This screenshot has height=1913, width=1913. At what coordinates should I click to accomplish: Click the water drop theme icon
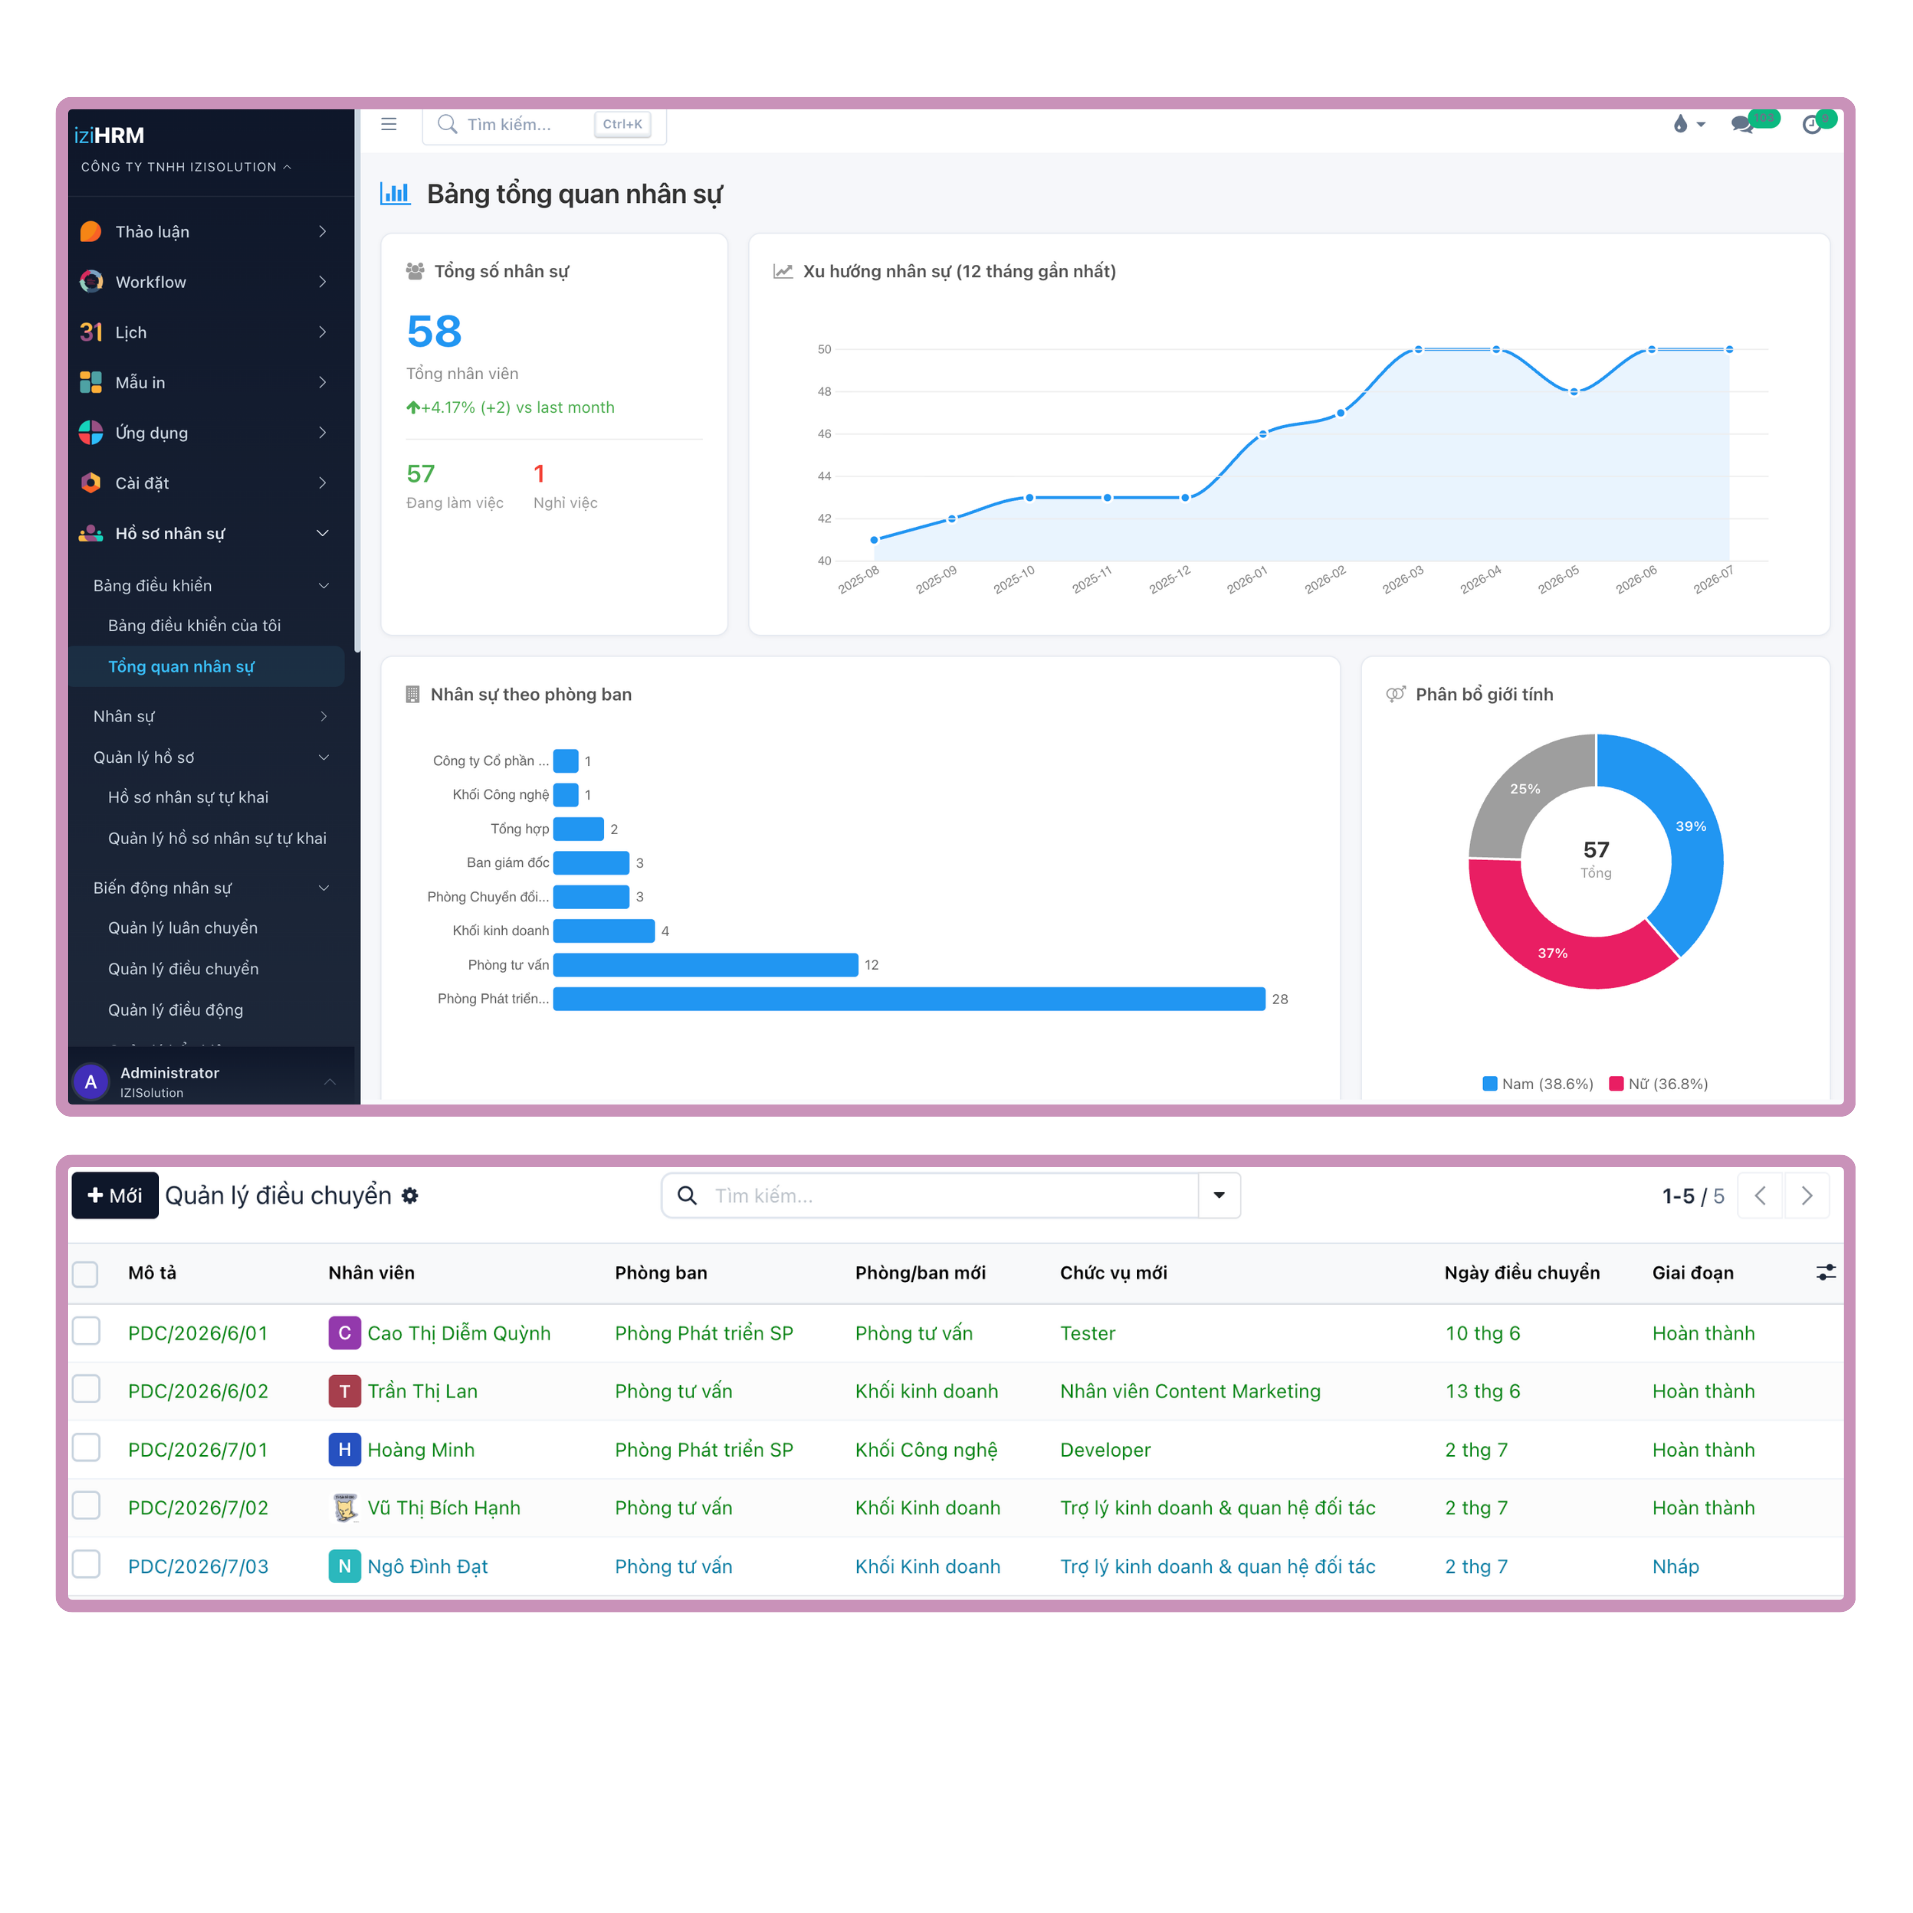[x=1680, y=124]
